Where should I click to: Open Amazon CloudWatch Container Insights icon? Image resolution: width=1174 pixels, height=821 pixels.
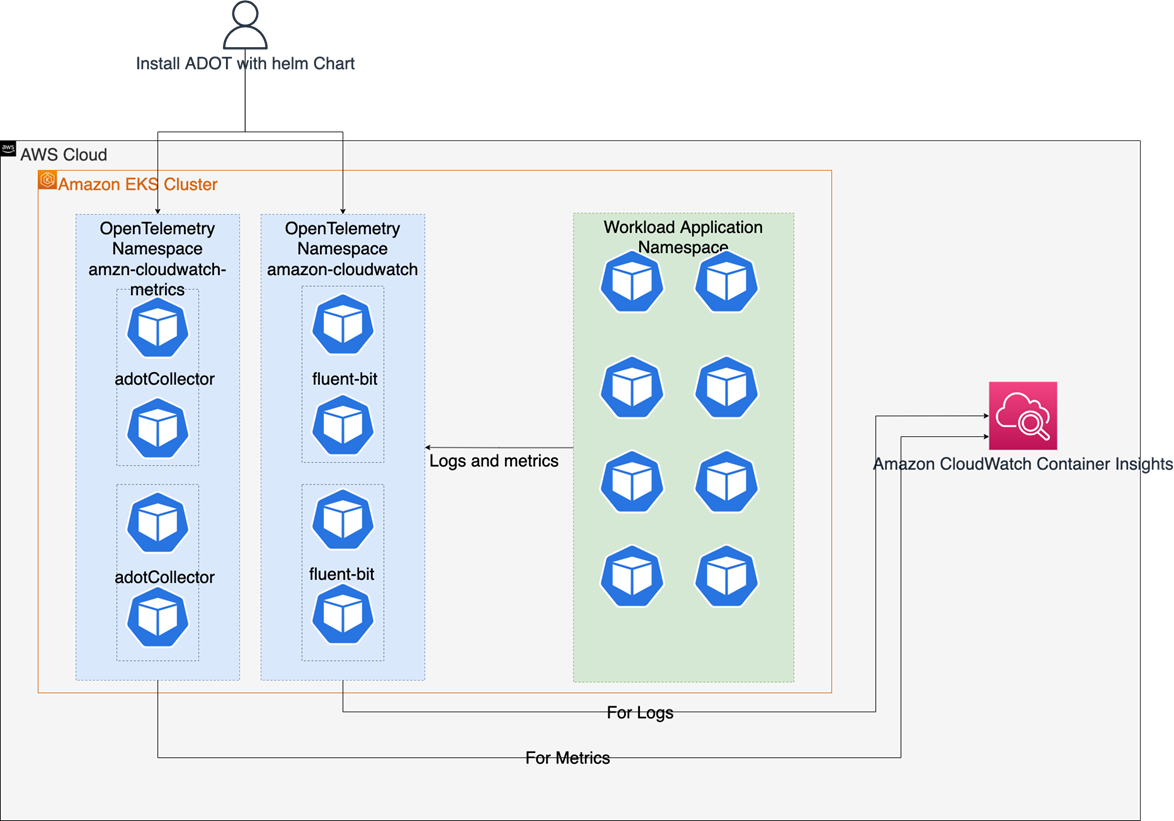pyautogui.click(x=1021, y=415)
